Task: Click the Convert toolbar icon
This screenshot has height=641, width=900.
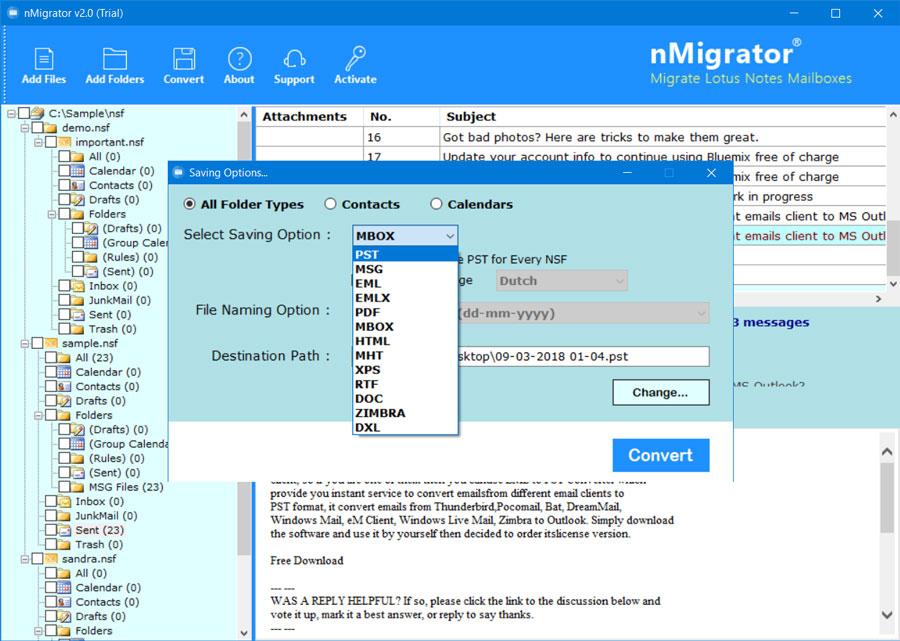Action: pos(184,59)
